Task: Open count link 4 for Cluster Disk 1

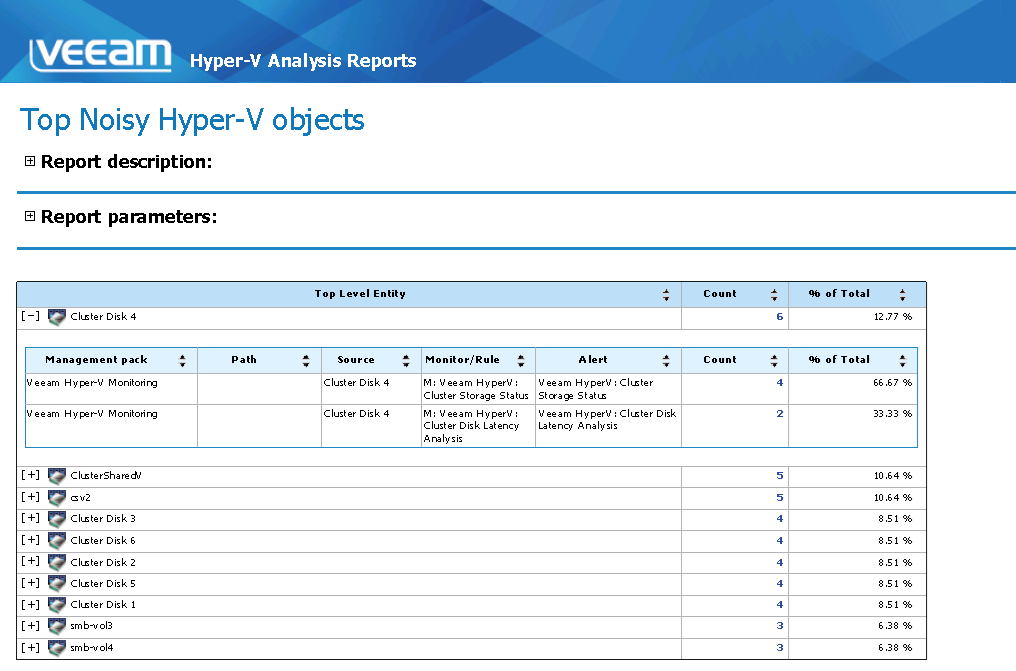Action: pyautogui.click(x=779, y=605)
